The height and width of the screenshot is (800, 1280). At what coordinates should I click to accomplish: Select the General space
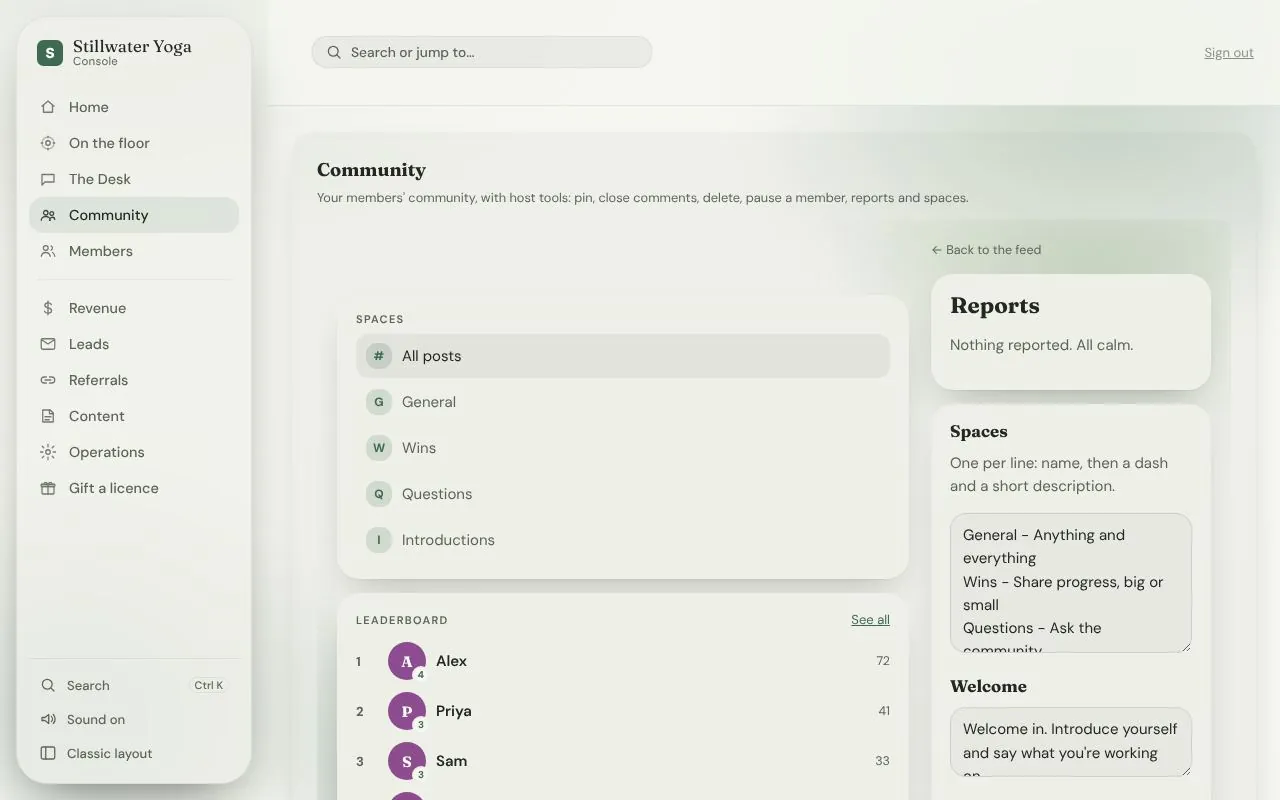pos(623,402)
